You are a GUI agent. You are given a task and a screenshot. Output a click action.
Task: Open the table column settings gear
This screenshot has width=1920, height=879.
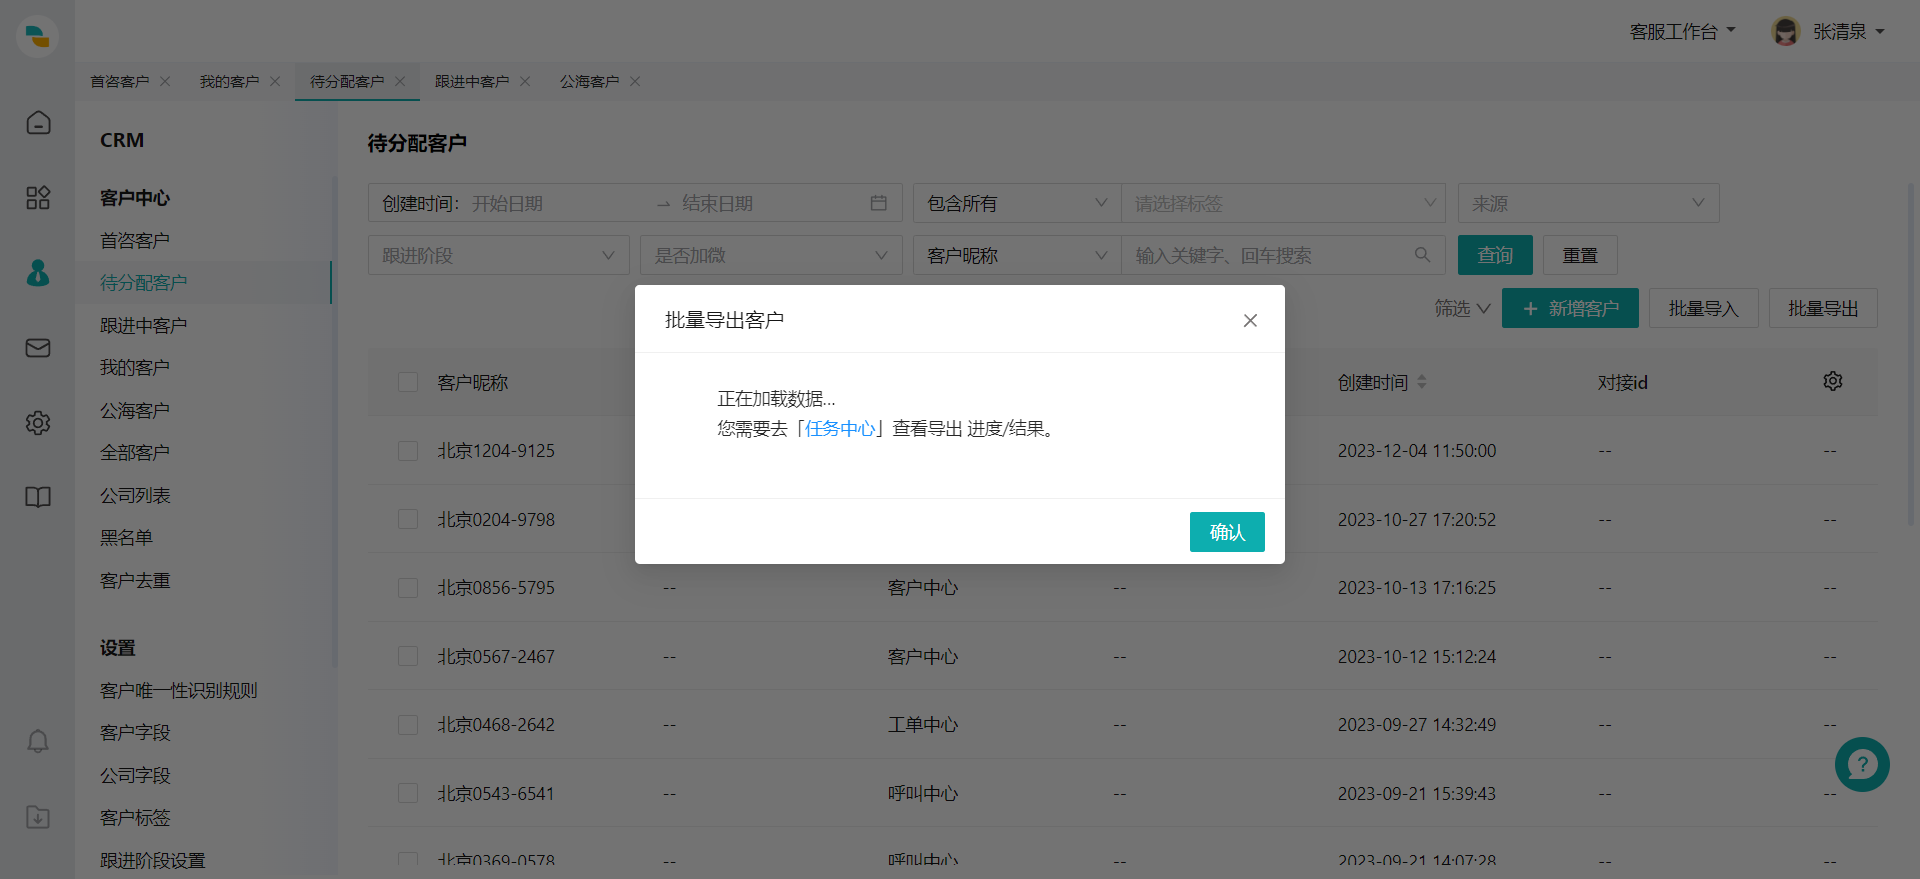(1833, 381)
